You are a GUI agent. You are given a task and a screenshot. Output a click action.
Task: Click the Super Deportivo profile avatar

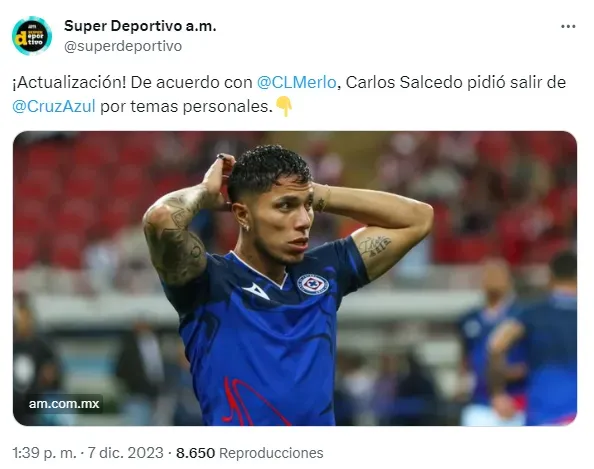coord(32,36)
